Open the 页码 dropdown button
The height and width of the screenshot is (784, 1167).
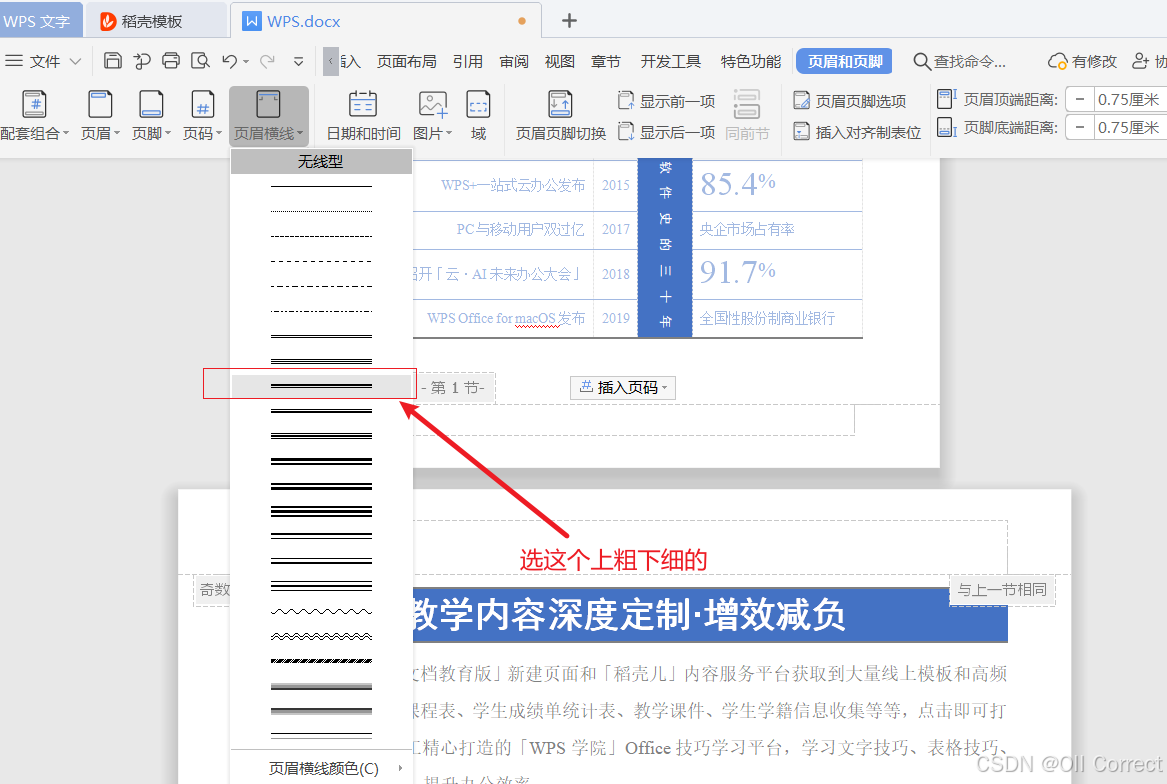pos(202,115)
